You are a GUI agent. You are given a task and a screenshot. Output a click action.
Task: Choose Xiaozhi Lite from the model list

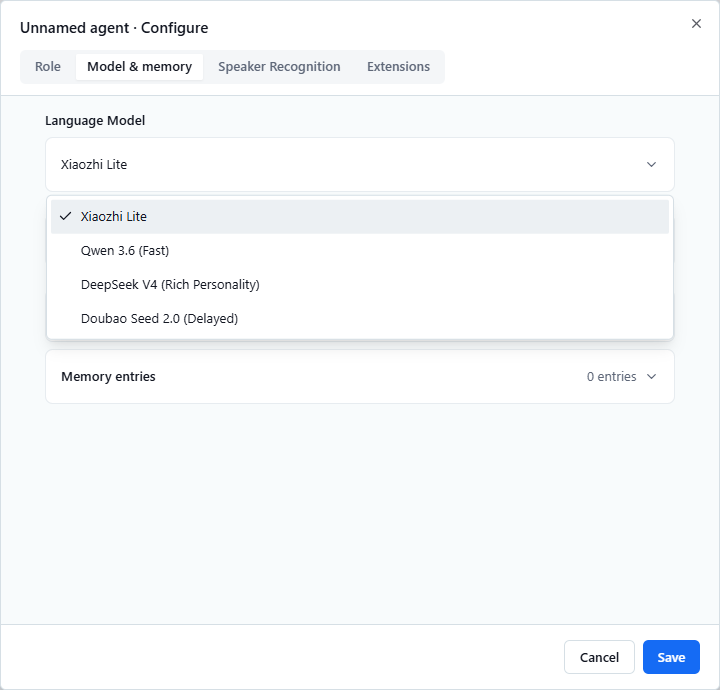click(360, 217)
